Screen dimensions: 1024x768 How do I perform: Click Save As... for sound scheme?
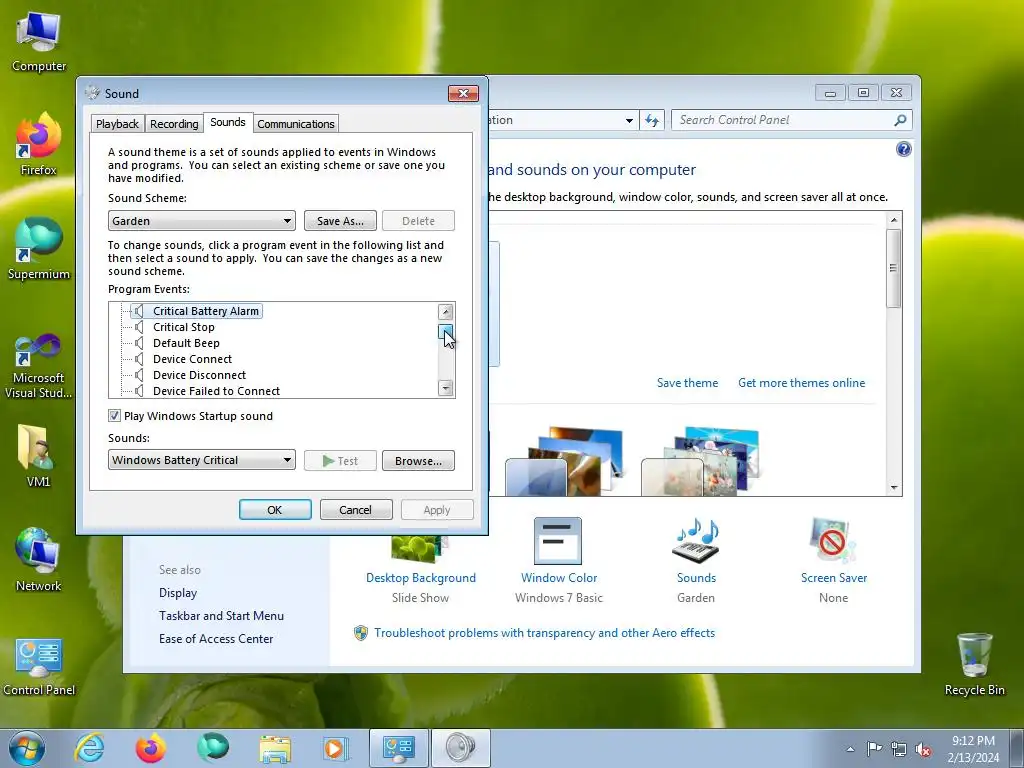click(340, 221)
